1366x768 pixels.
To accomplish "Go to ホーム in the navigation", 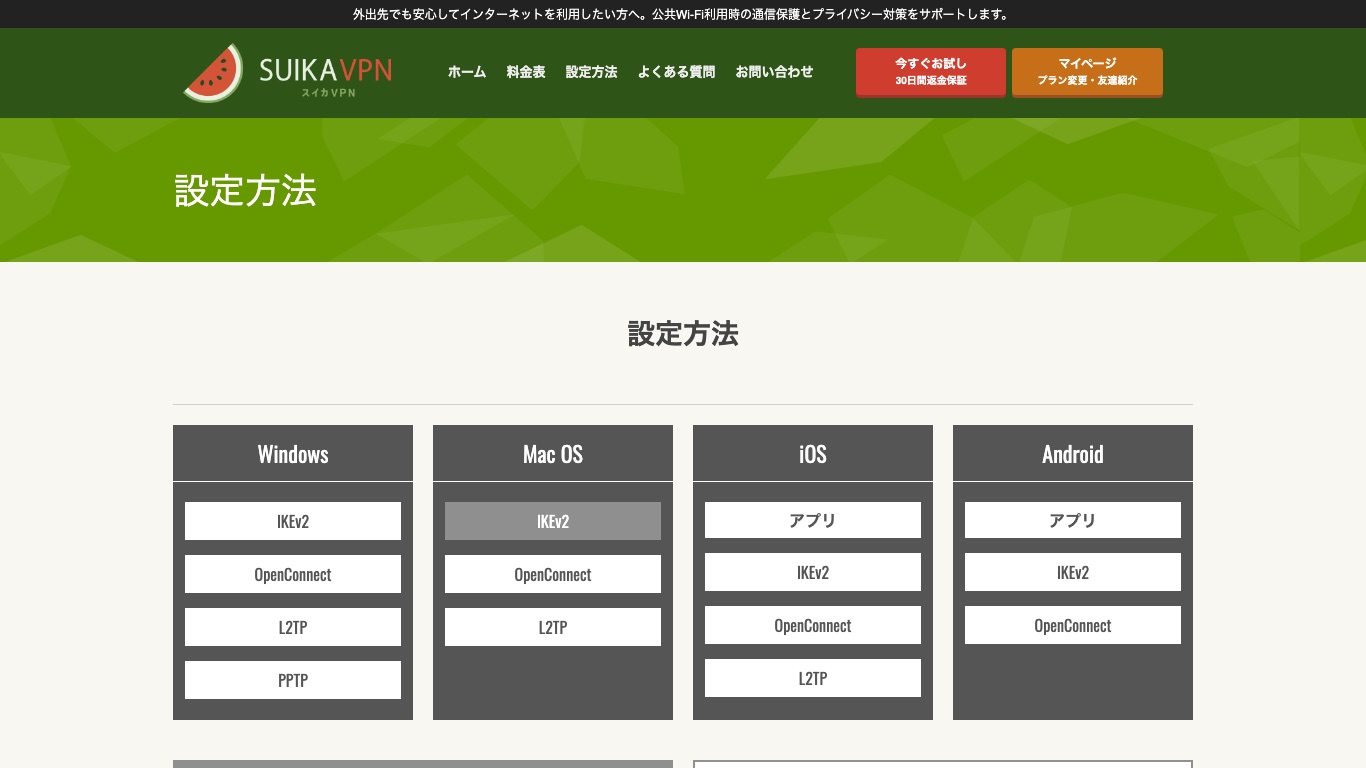I will point(467,72).
